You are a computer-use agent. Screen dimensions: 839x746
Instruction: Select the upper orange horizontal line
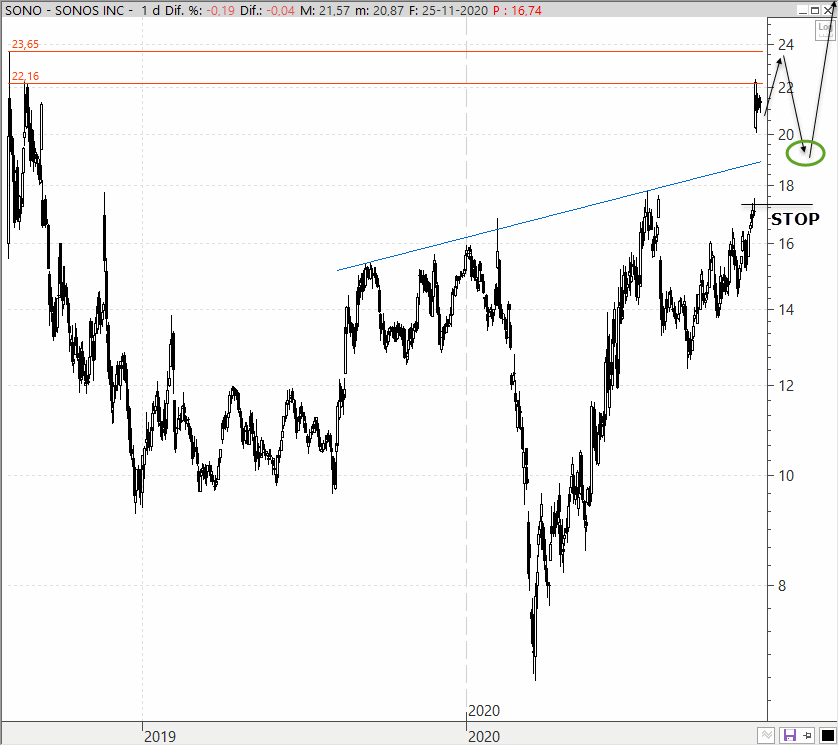(385, 51)
